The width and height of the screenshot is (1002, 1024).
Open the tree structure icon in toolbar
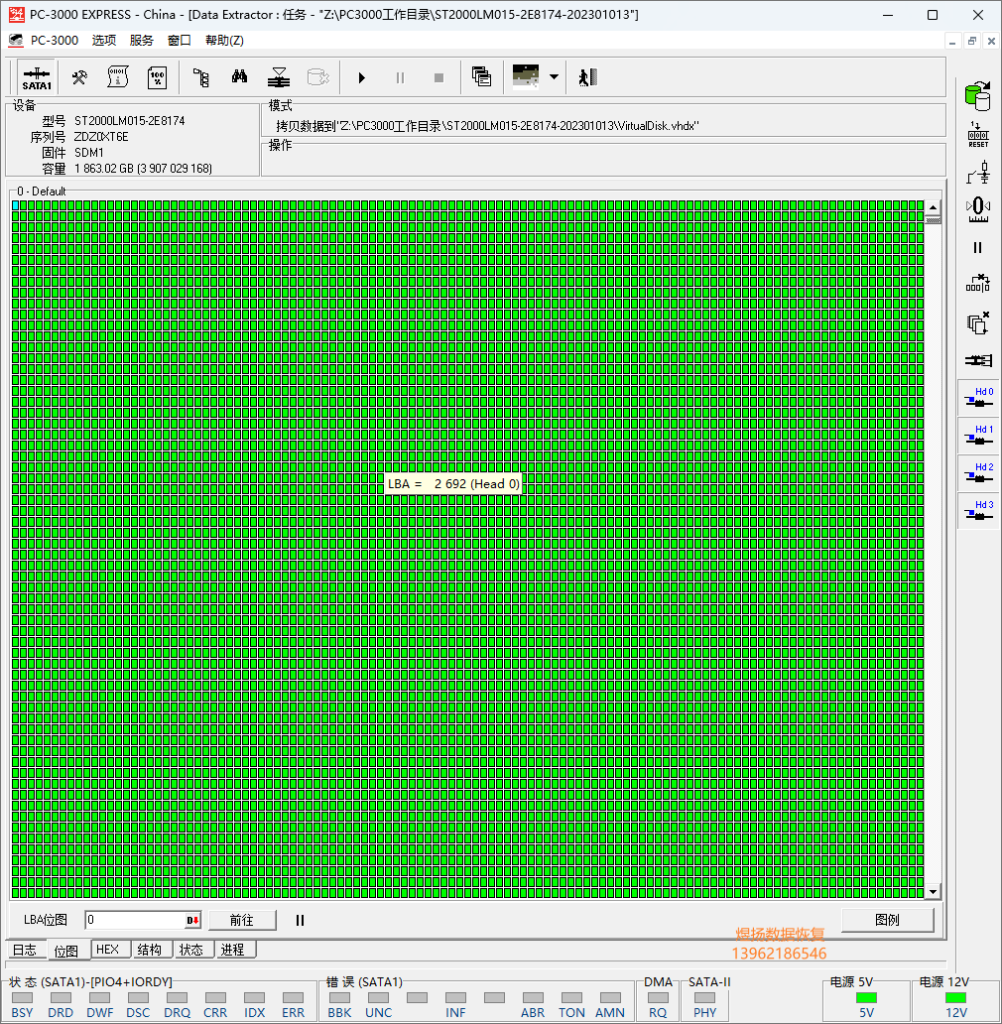[x=201, y=78]
